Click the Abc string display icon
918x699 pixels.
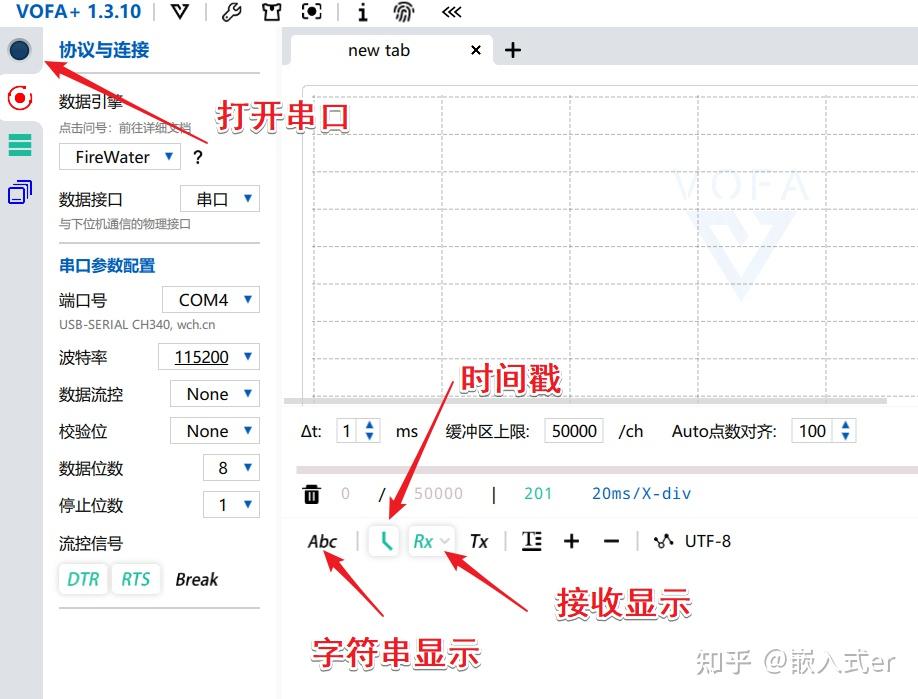tap(322, 541)
